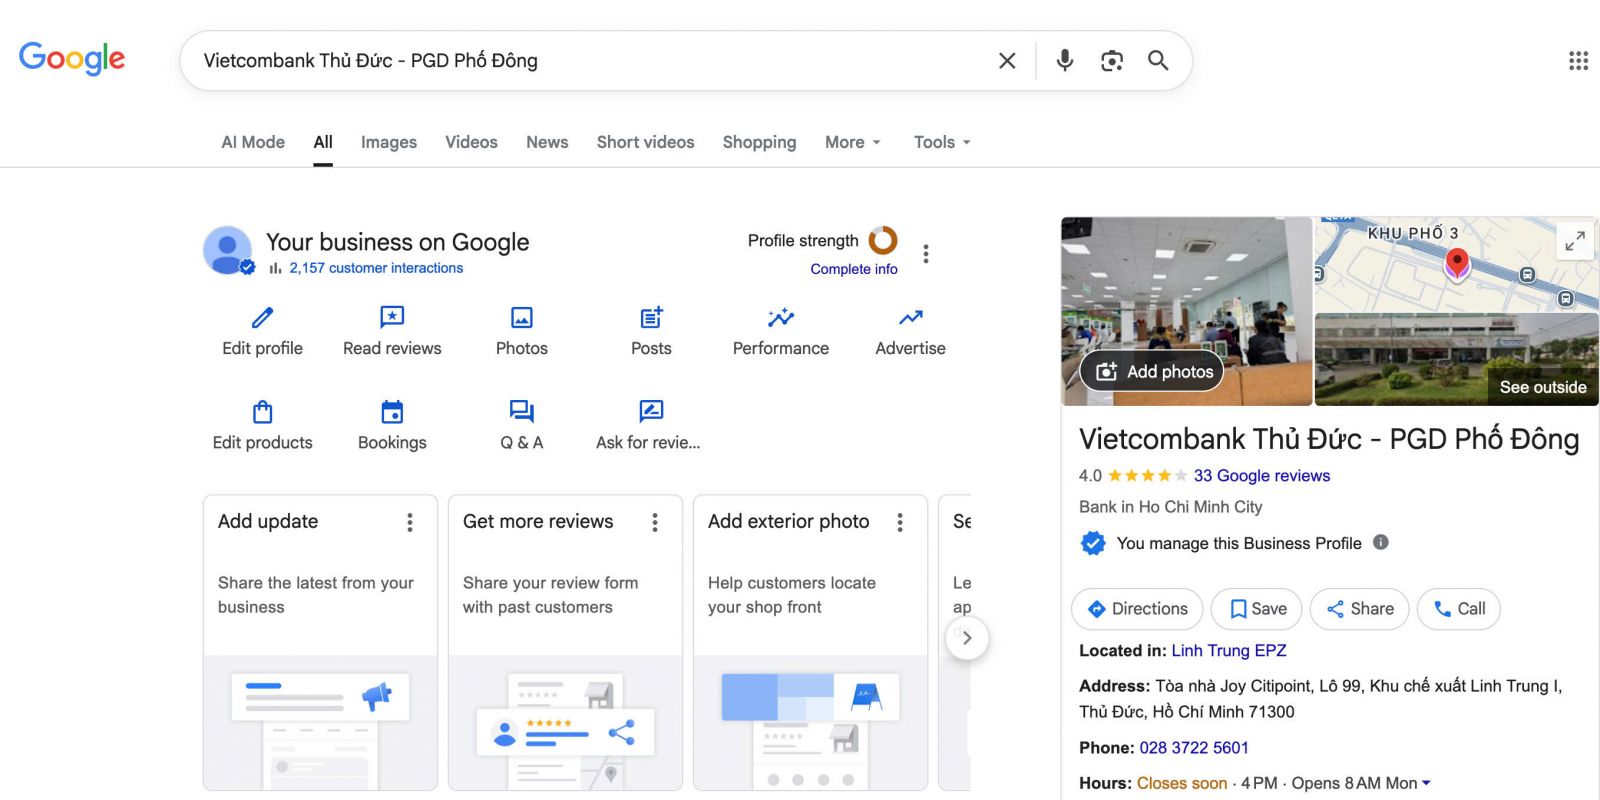Screen dimensions: 1600x800
Task: Switch to Images tab
Action: coord(389,142)
